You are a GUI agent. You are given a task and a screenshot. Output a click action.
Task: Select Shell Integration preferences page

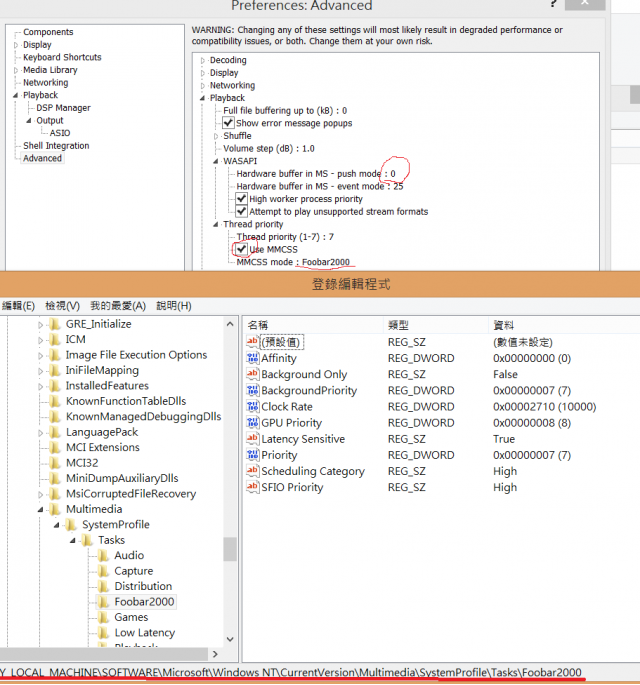coord(56,145)
